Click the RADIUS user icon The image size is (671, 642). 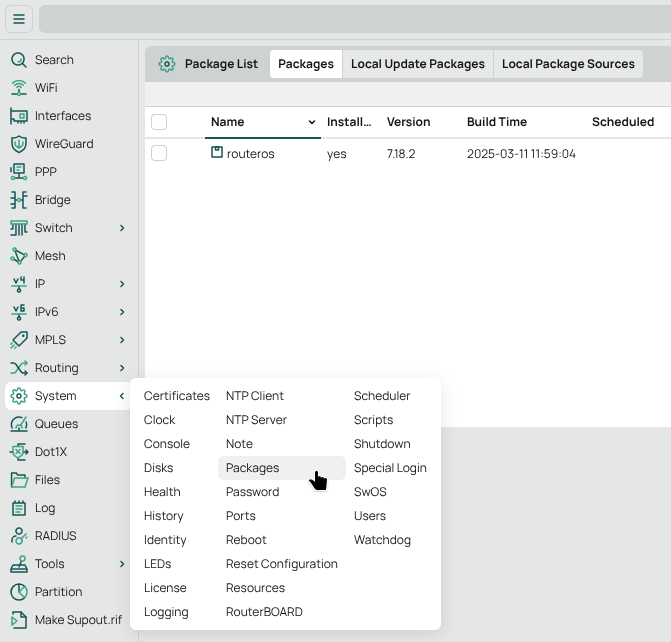pyautogui.click(x=19, y=536)
